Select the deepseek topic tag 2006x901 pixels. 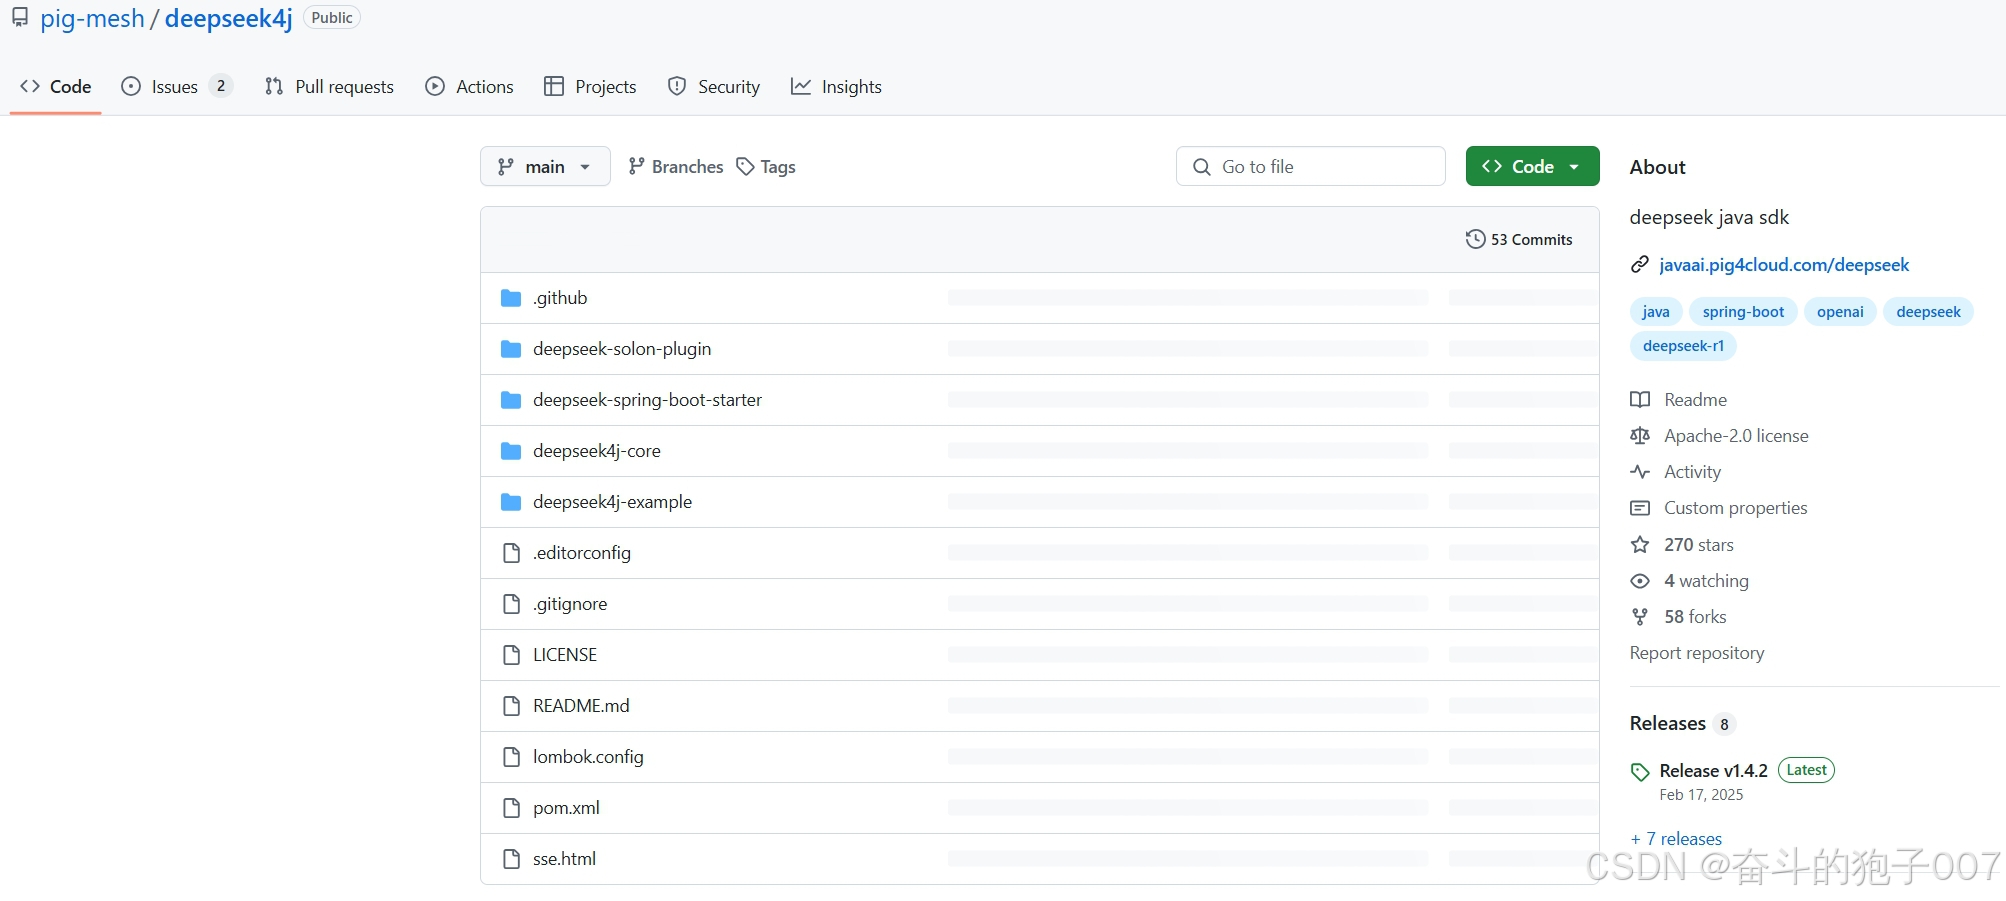point(1928,312)
